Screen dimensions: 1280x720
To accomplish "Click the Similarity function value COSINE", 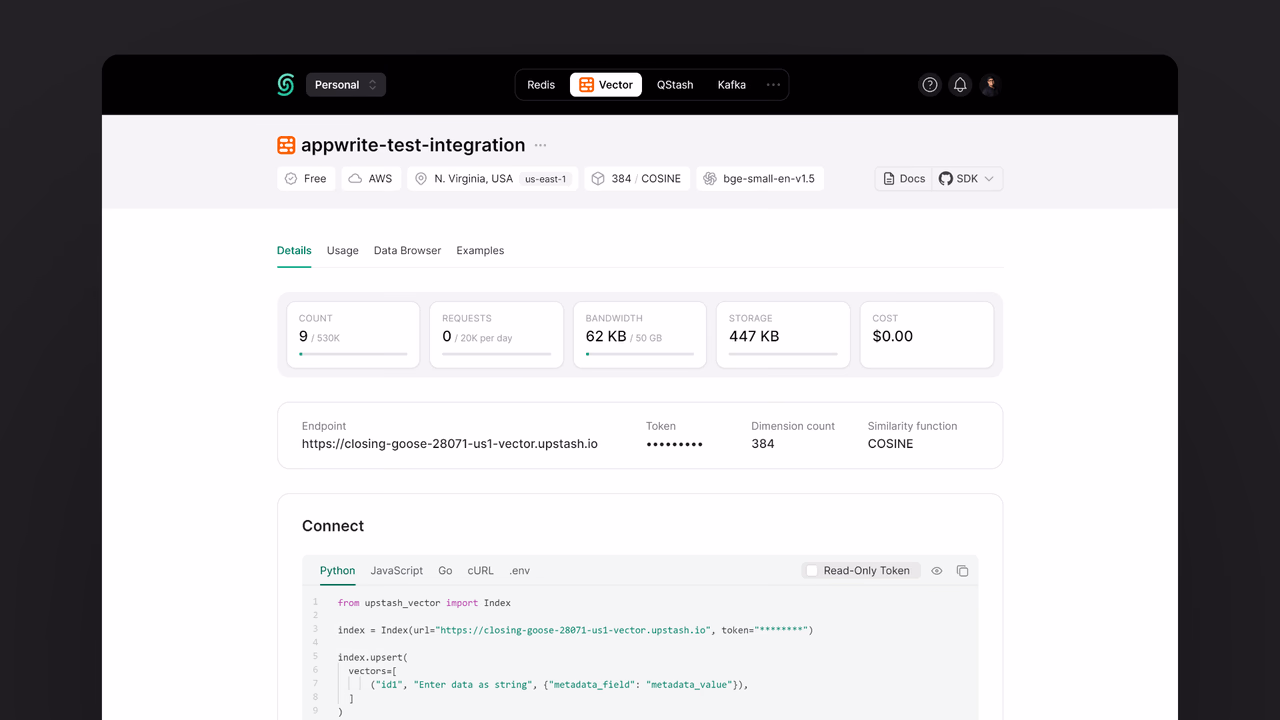I will pos(891,444).
